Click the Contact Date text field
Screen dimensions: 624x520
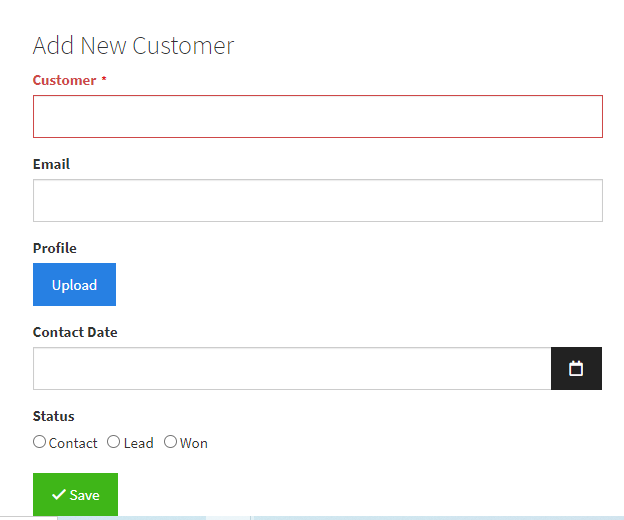[x=292, y=368]
